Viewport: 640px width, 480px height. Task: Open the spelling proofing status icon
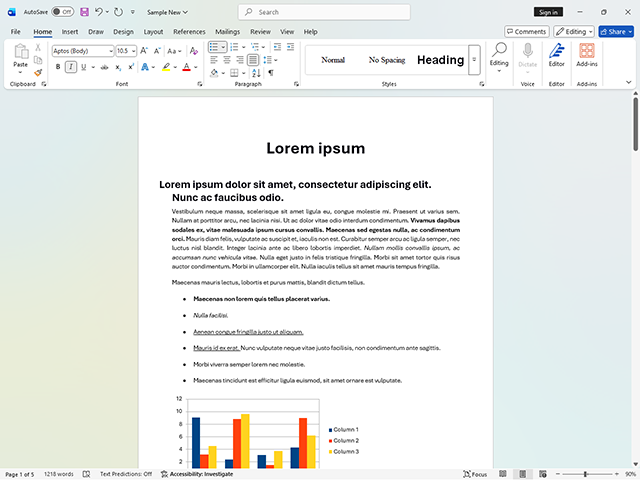coord(86,474)
